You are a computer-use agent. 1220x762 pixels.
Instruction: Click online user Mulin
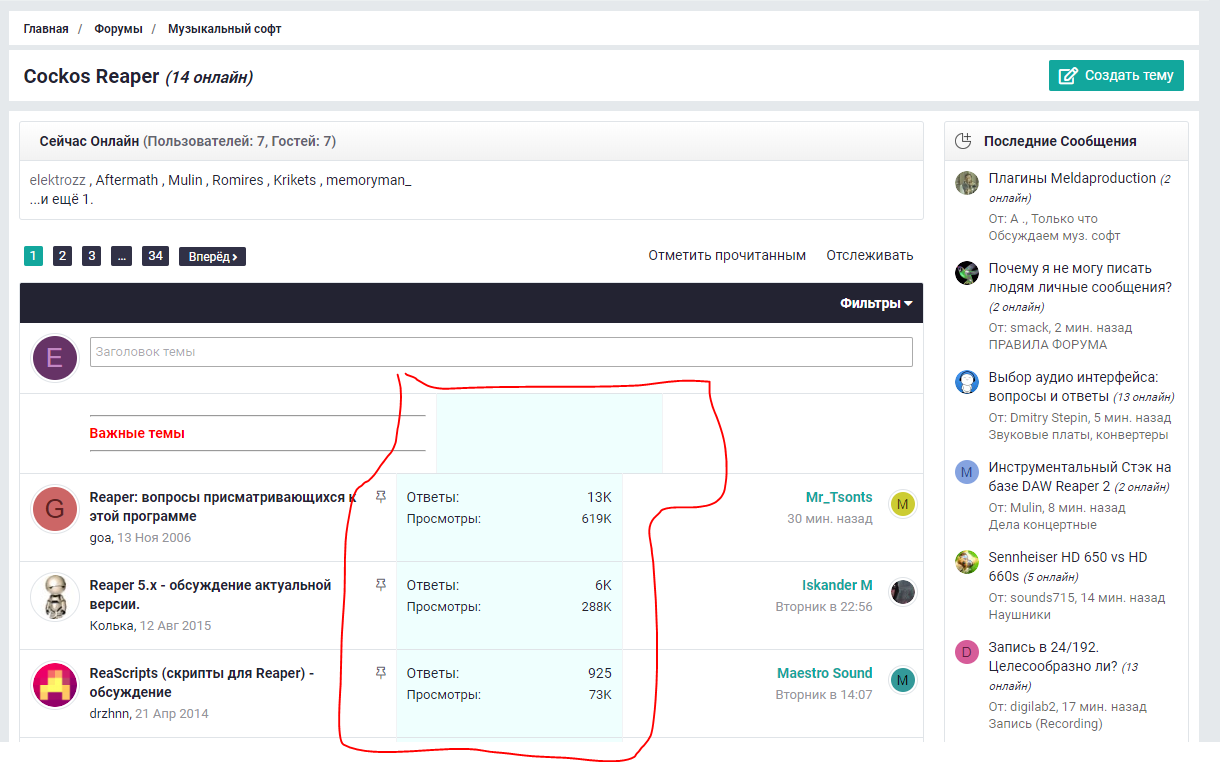(185, 180)
